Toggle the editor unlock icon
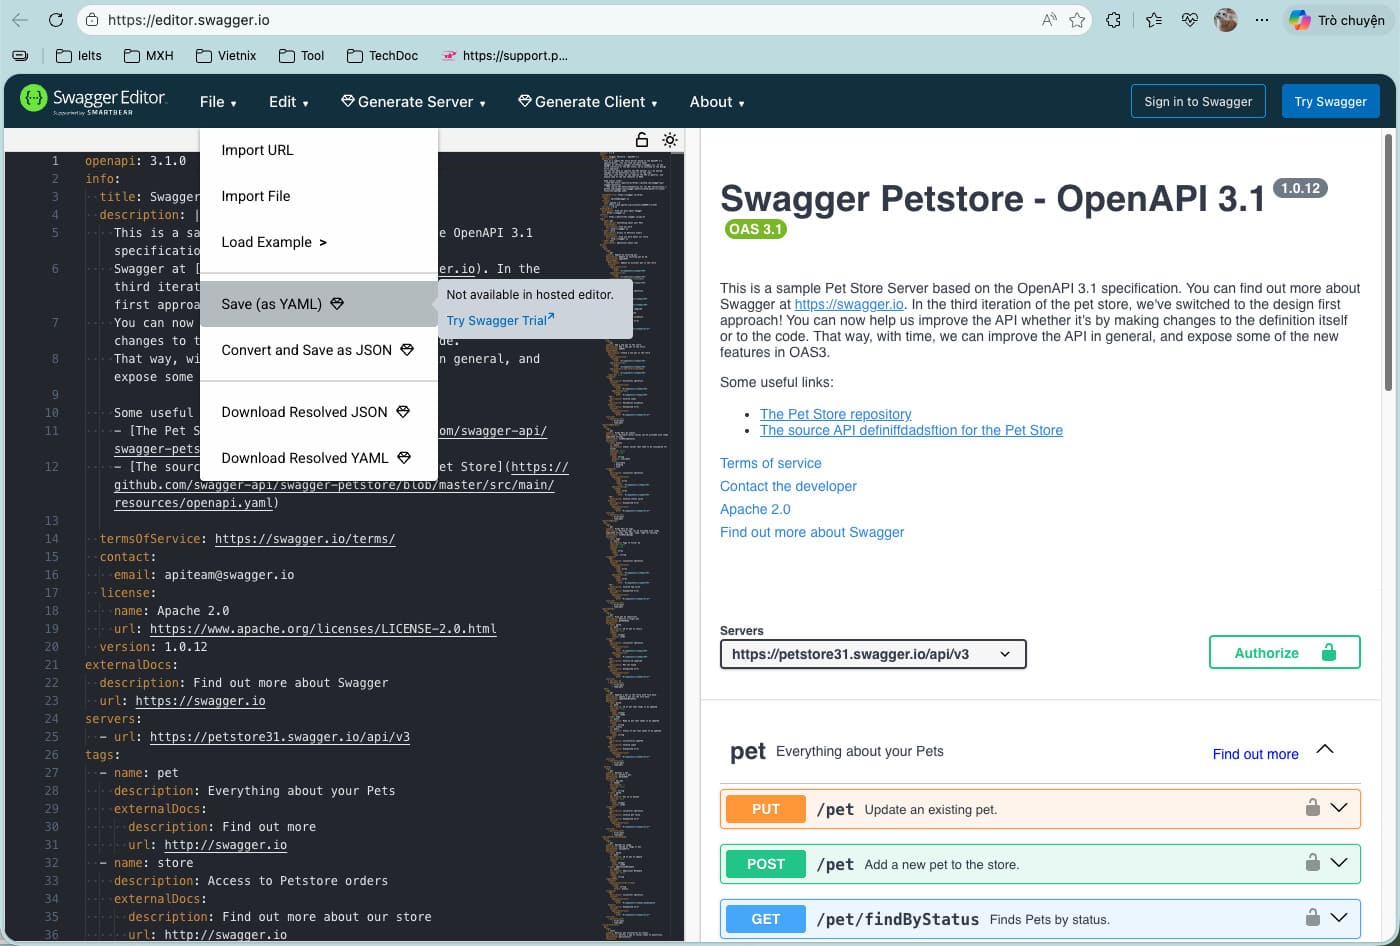The height and width of the screenshot is (946, 1400). pyautogui.click(x=641, y=140)
